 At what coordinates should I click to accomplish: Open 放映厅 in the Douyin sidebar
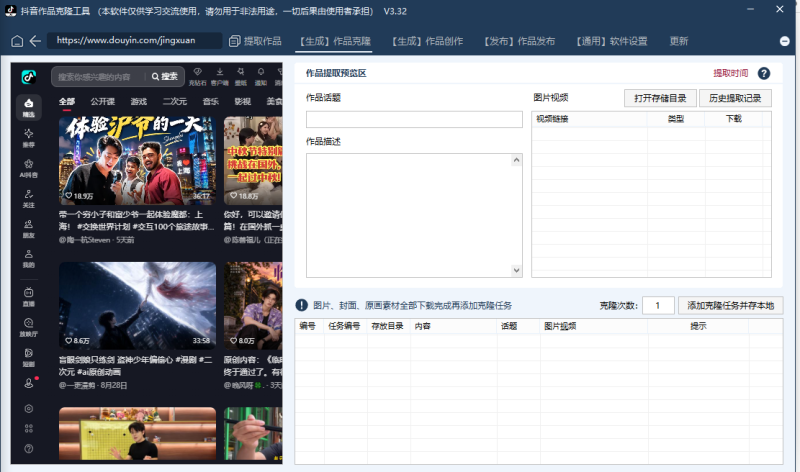point(29,327)
